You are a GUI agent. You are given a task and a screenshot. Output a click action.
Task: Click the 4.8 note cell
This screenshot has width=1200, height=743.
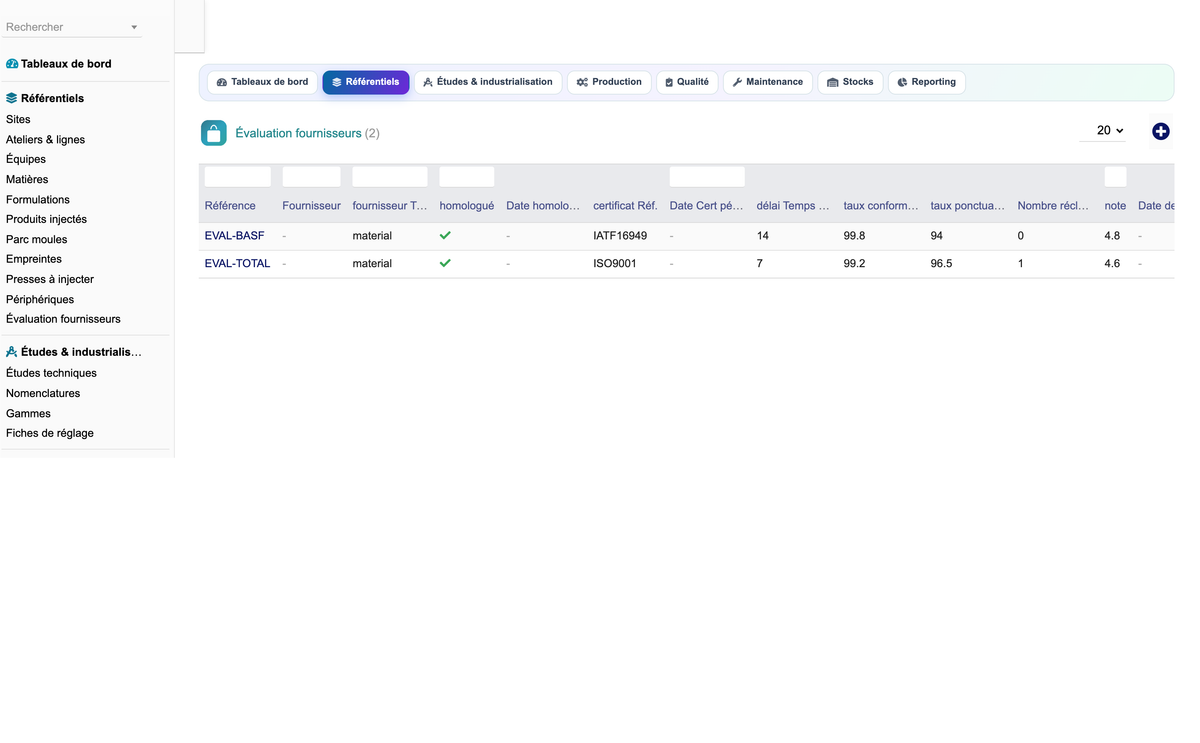click(x=1112, y=236)
